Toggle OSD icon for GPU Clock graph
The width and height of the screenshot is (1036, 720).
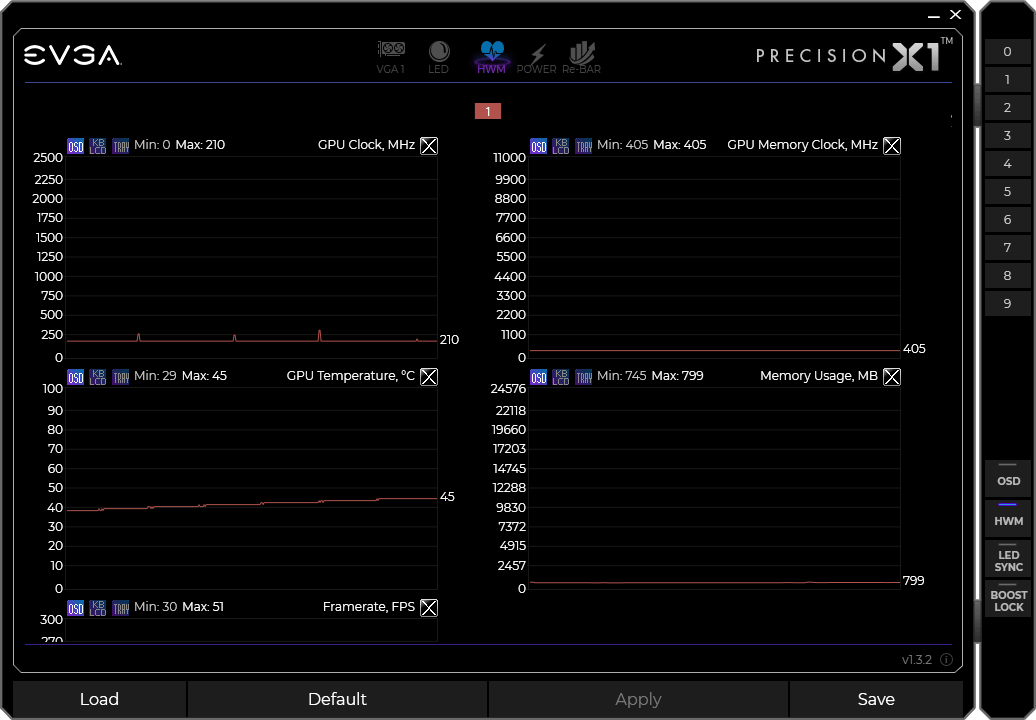pyautogui.click(x=76, y=146)
